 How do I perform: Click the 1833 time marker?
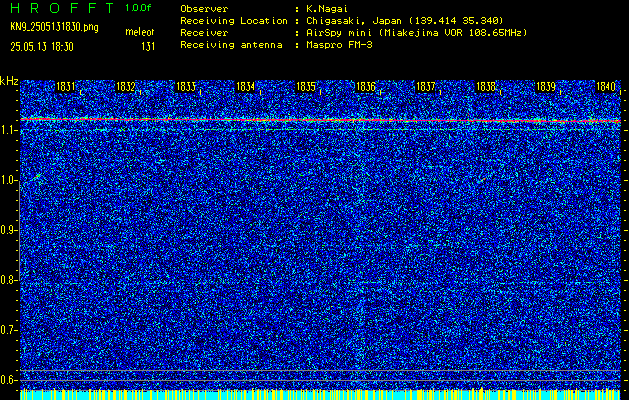click(186, 87)
